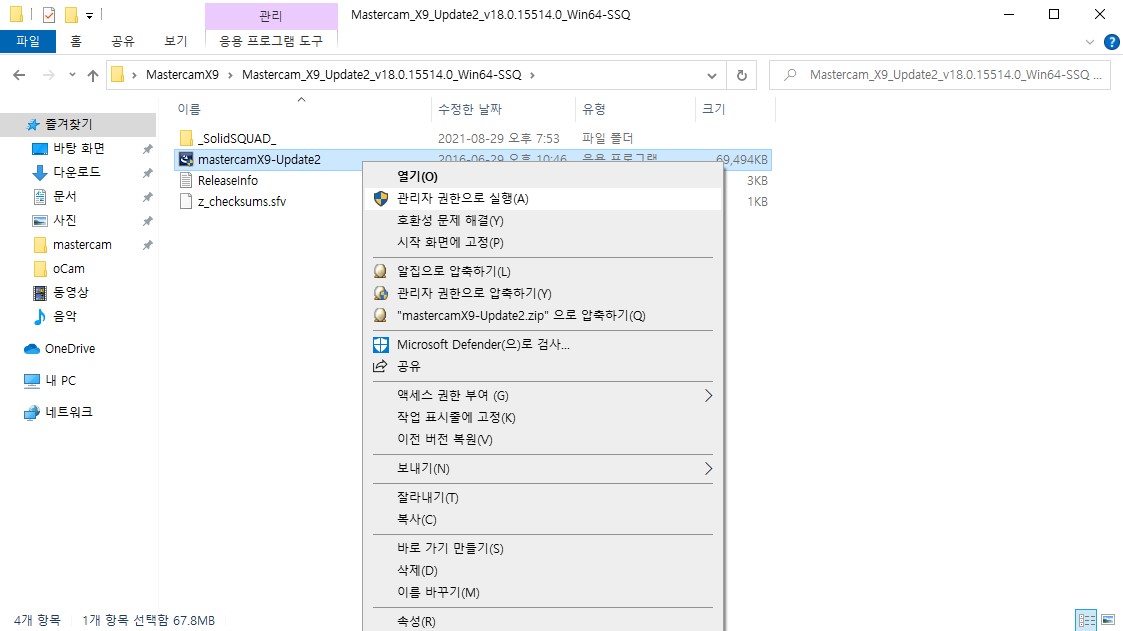This screenshot has height=631, width=1123.
Task: Click the _SolidSQUAD_ folder icon
Action: [186, 138]
